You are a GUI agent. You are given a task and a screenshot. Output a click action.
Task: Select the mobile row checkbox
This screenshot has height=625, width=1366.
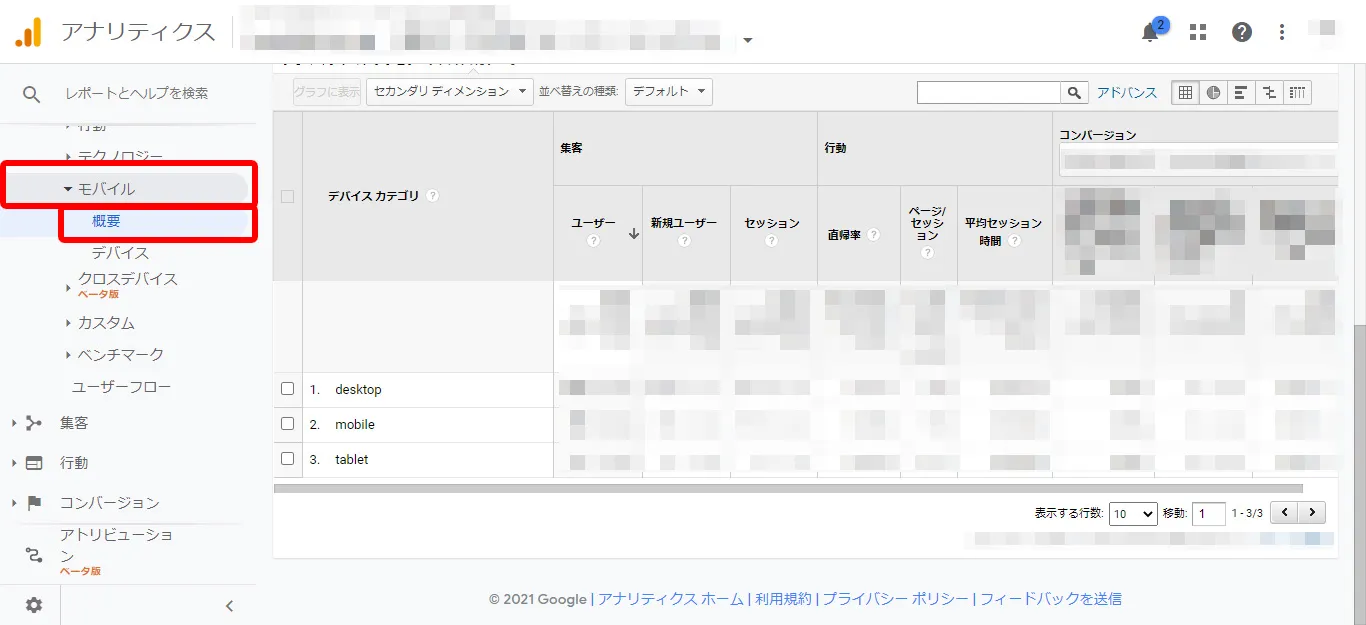(x=287, y=424)
